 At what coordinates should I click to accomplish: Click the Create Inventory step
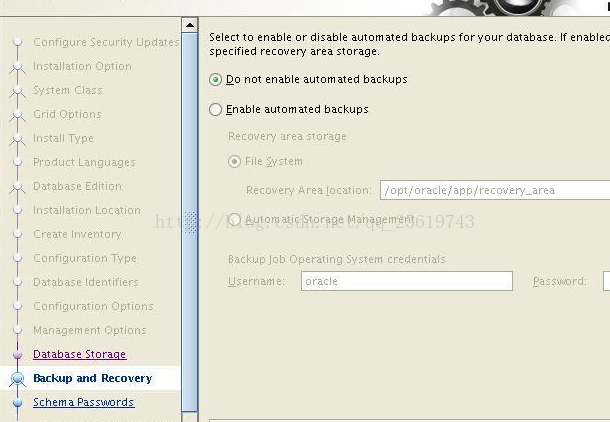point(77,235)
